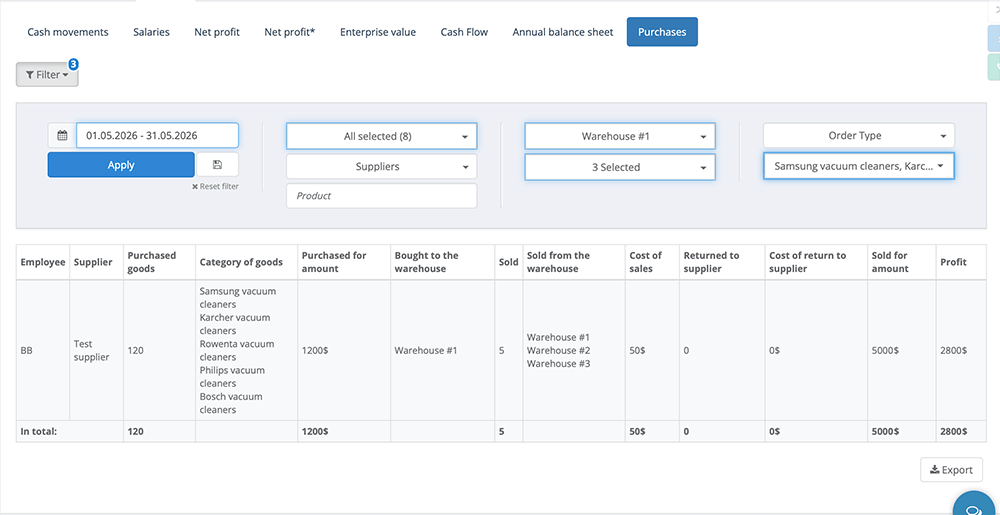
Task: Switch to the Salaries tab
Action: tap(151, 32)
